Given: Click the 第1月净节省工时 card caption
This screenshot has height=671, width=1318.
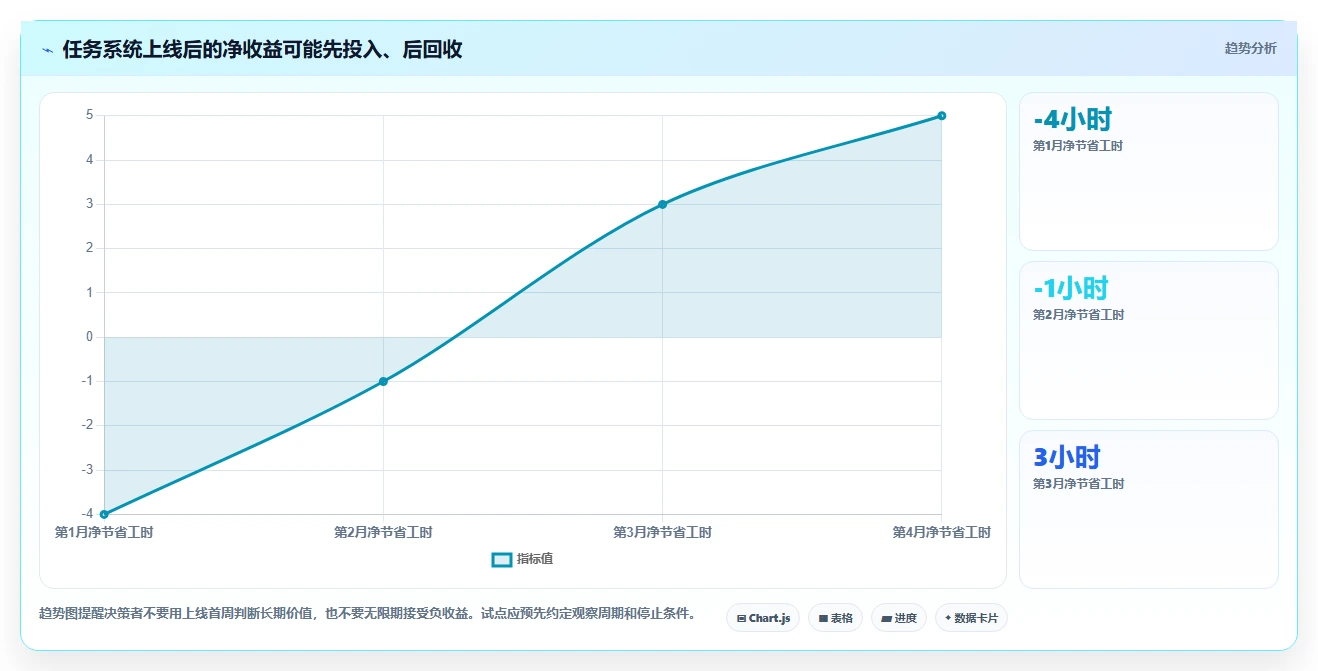Looking at the screenshot, I should click(x=1078, y=146).
